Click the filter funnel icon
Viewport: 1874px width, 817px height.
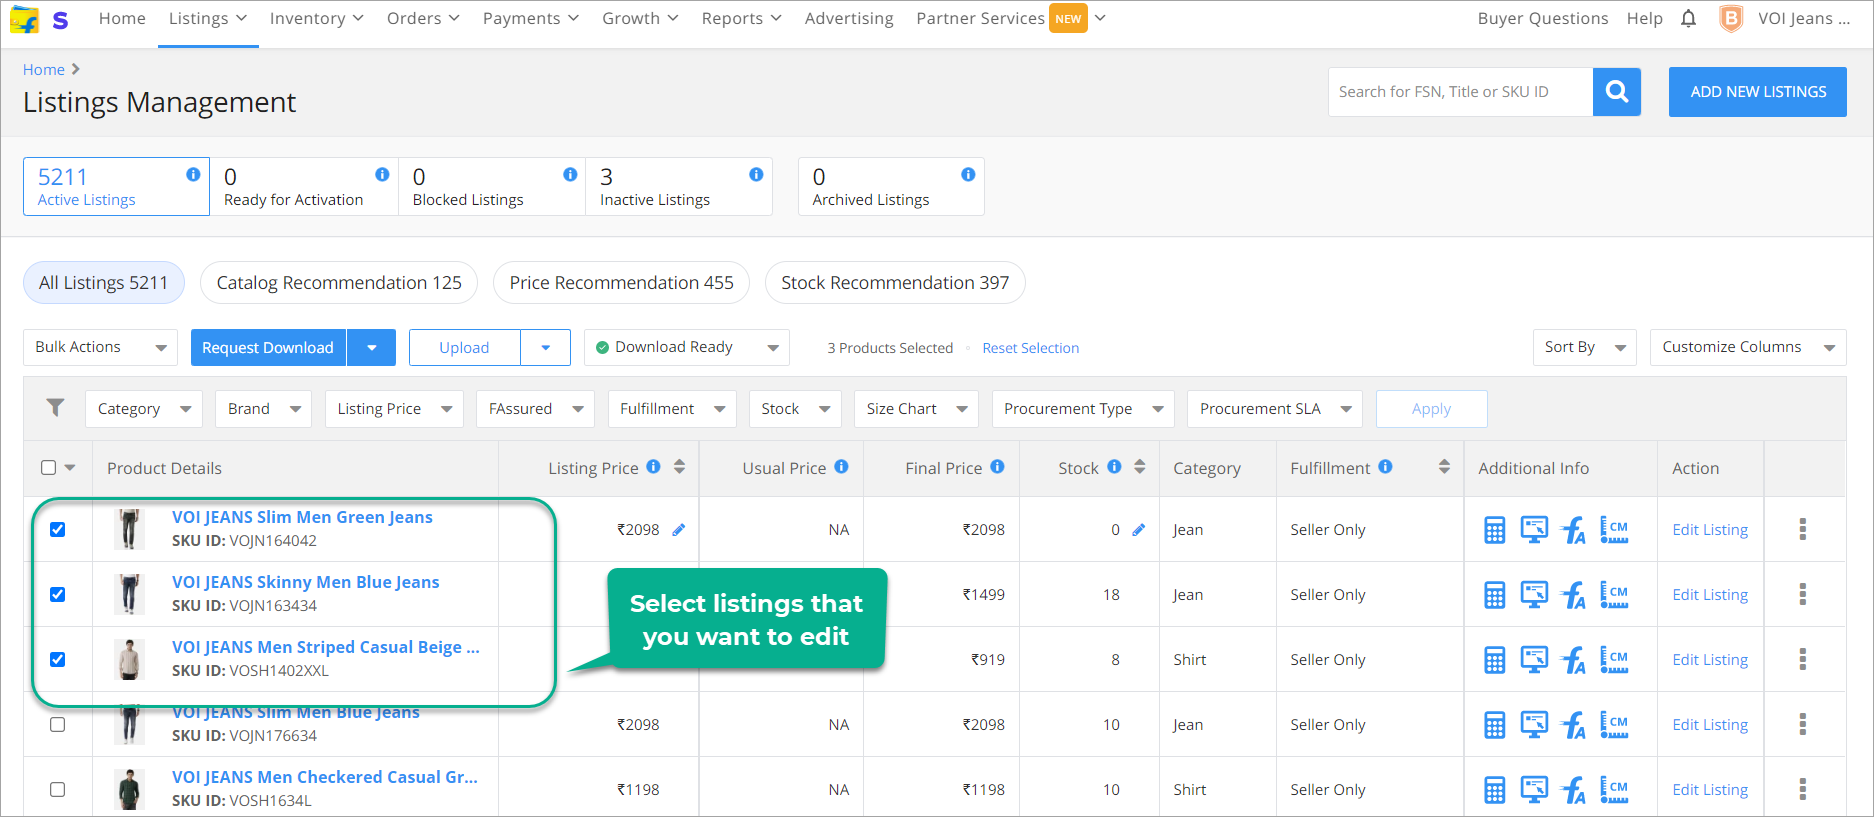[56, 407]
